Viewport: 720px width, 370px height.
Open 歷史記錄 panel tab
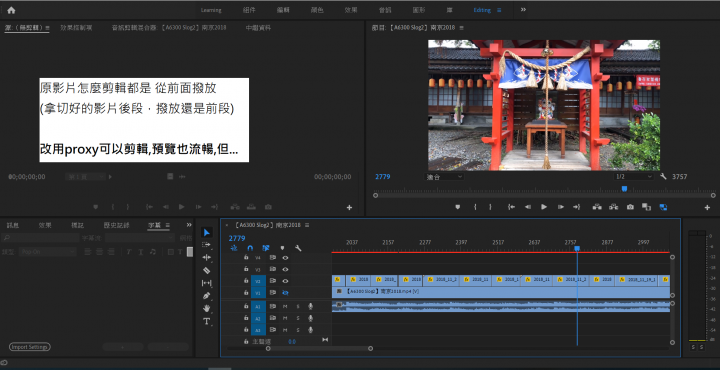(117, 225)
